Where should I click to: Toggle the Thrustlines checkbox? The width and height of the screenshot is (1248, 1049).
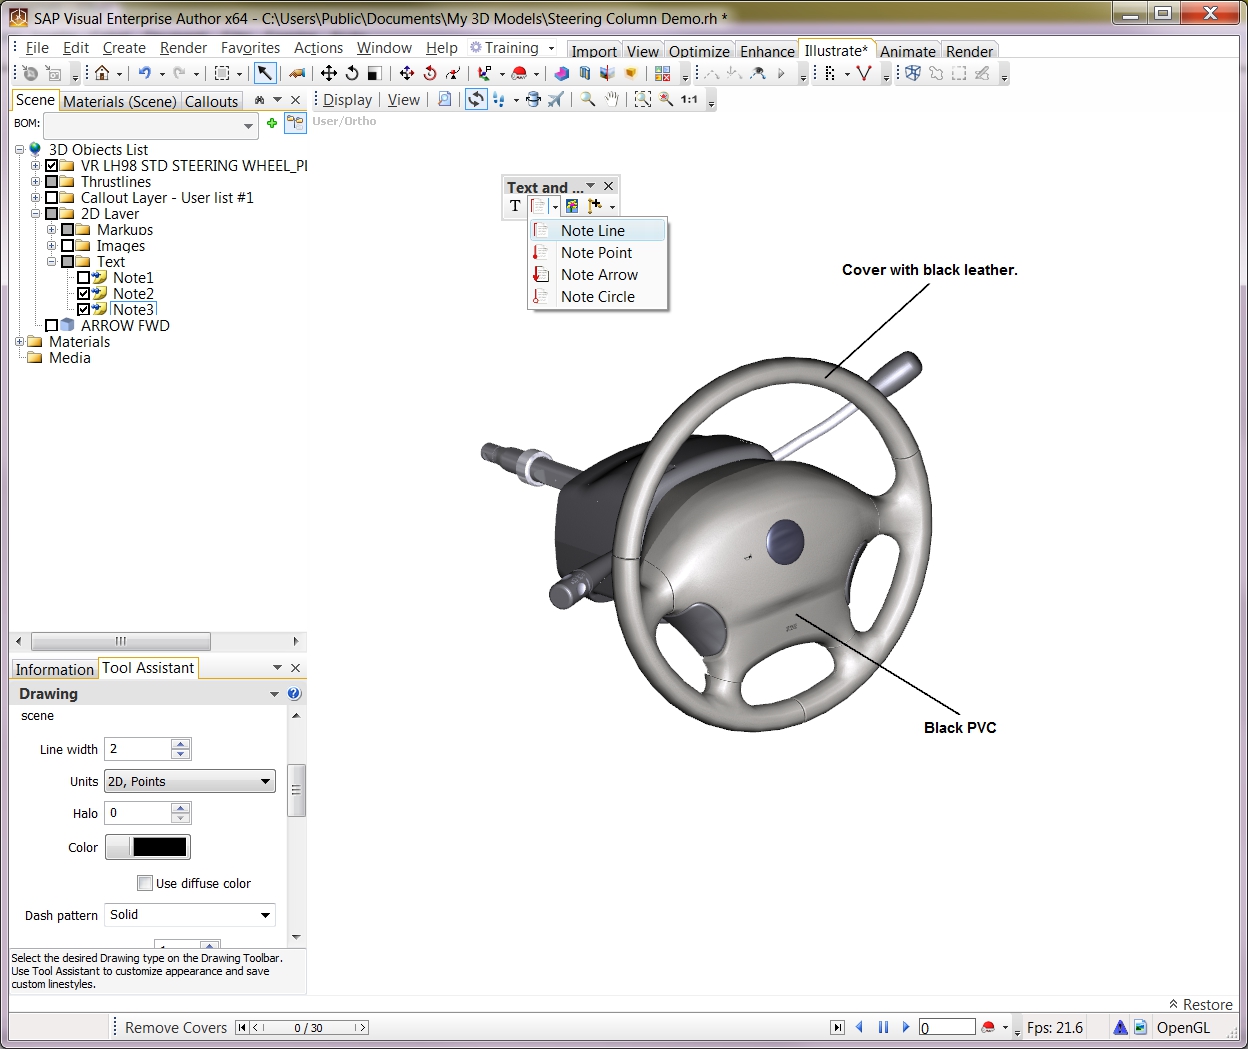click(51, 182)
